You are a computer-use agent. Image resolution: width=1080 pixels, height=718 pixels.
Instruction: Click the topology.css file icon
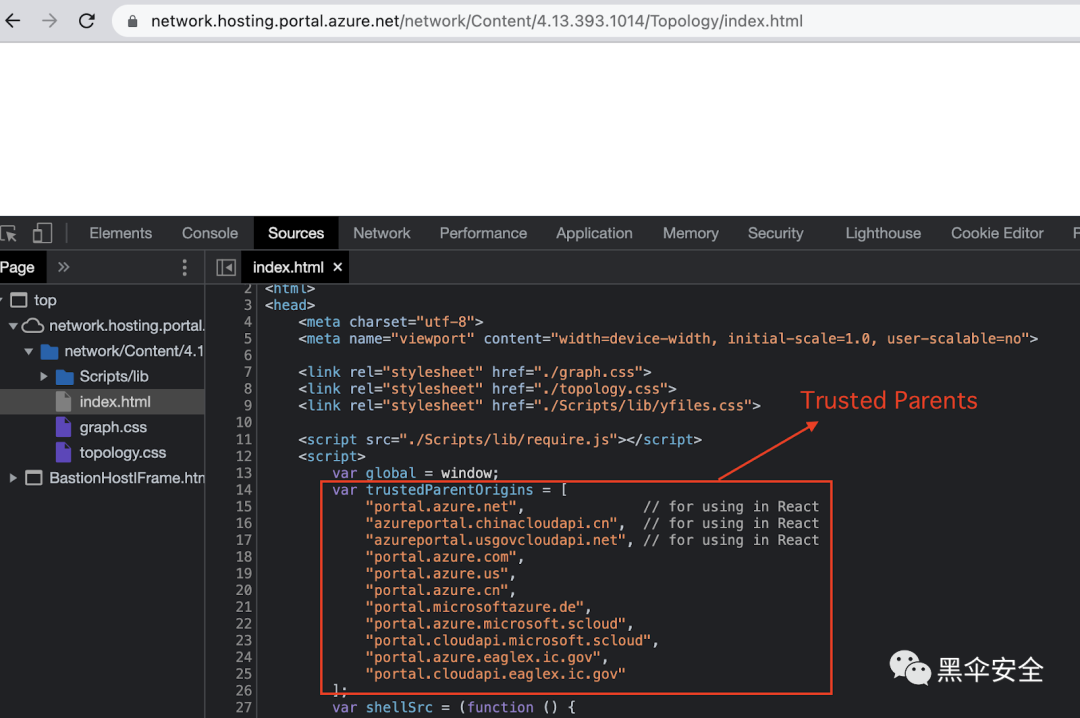click(63, 453)
